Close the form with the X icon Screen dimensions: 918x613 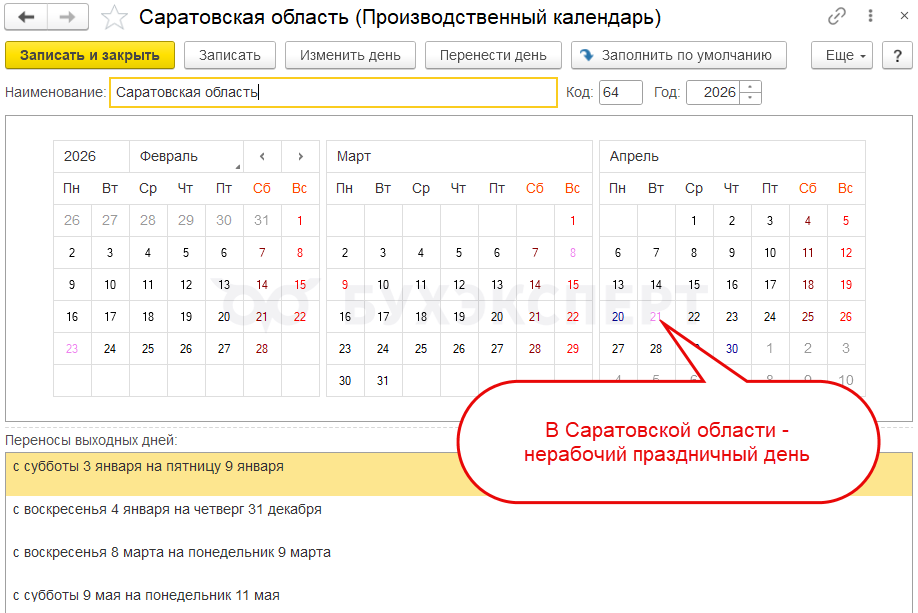pos(896,17)
